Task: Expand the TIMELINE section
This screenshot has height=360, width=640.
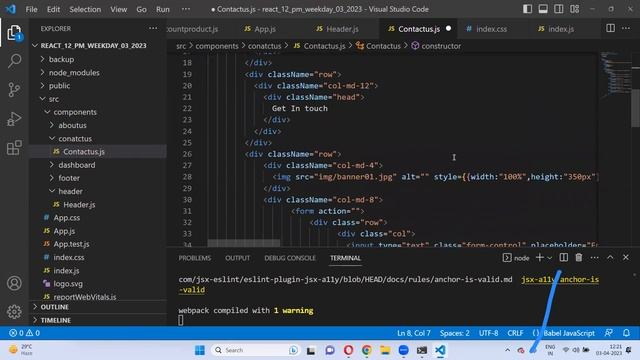Action: (56, 320)
